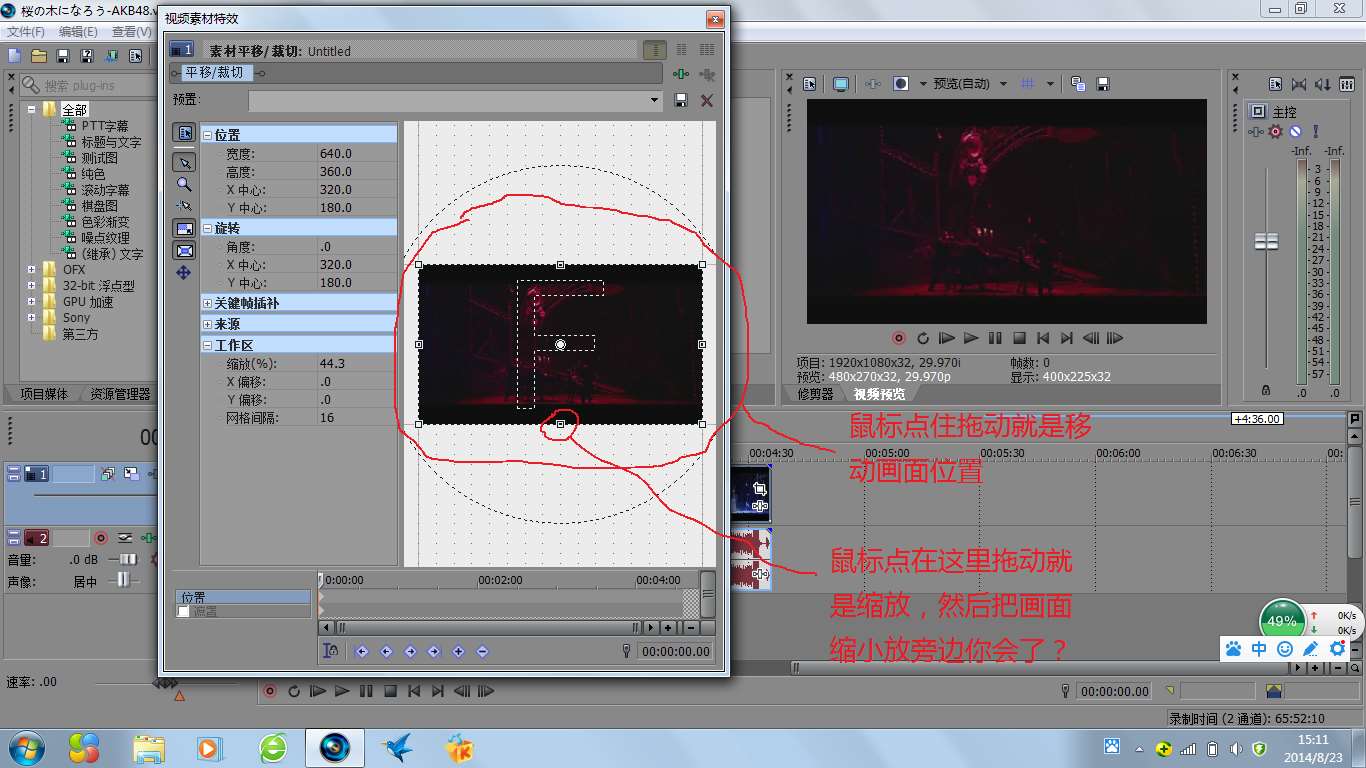Collapse the 旋转 property group
Viewport: 1366px width, 768px height.
[x=208, y=228]
